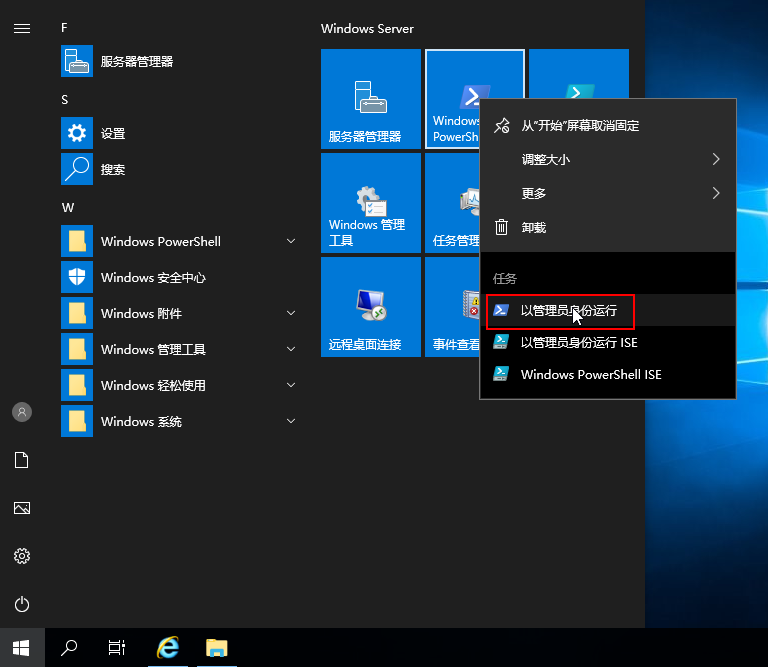Viewport: 768px width, 667px height.
Task: Choose Windows PowerShell ISE in context menu
Action: click(607, 374)
